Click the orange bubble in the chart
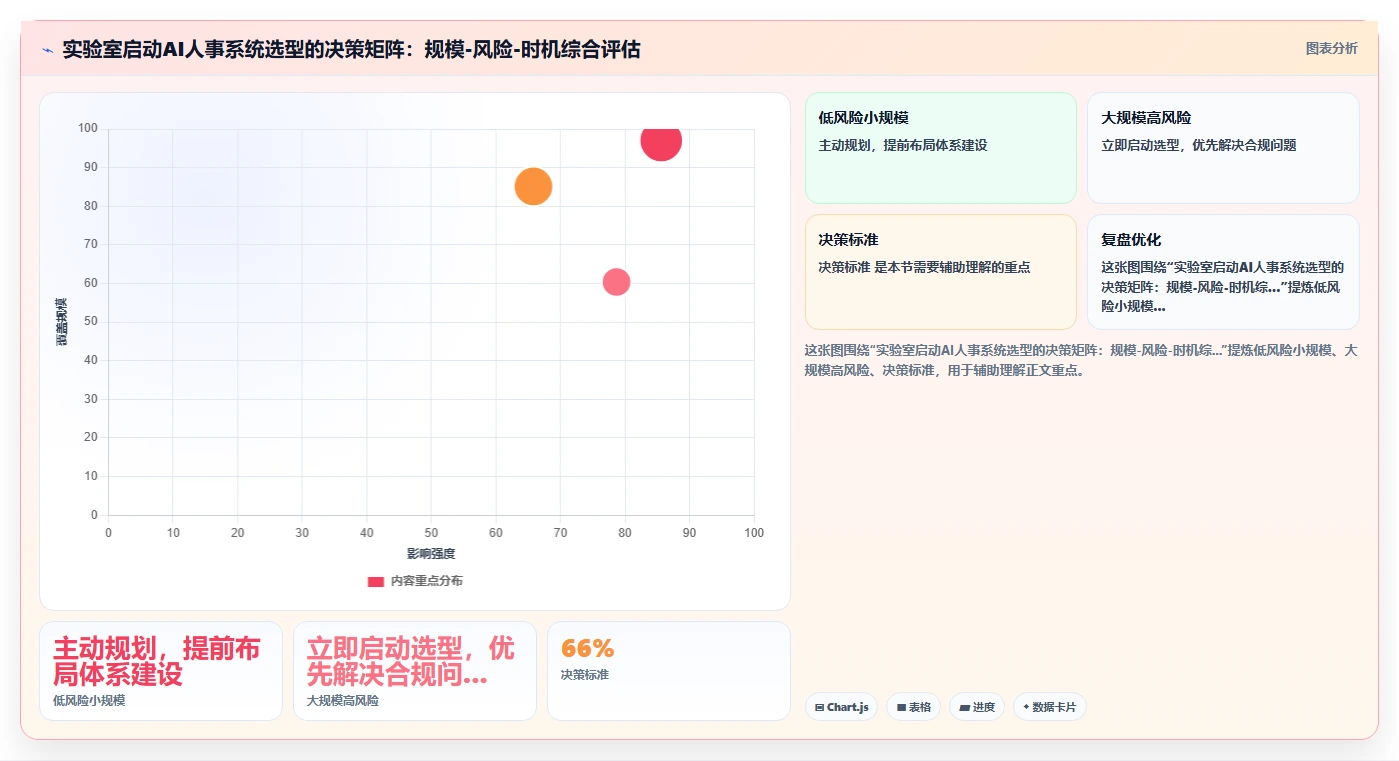This screenshot has width=1399, height=761. [533, 186]
